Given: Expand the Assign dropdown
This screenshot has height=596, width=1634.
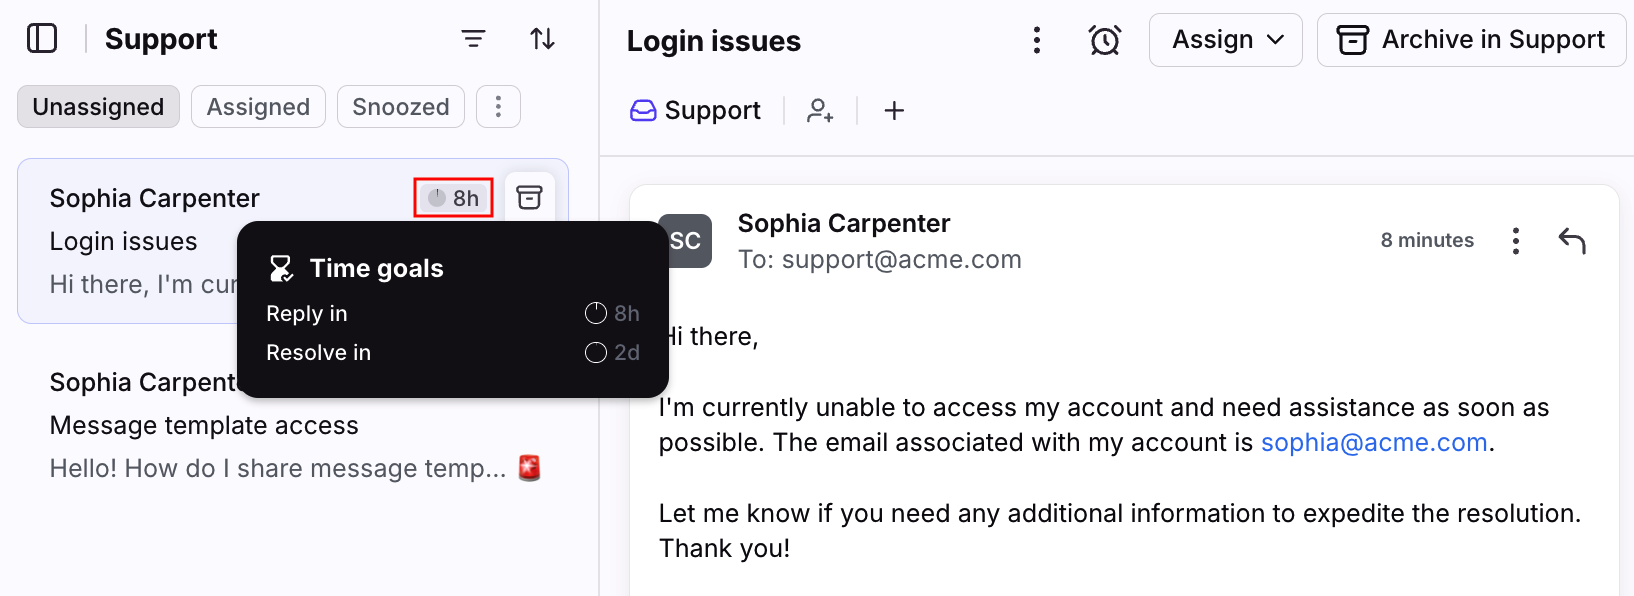Looking at the screenshot, I should 1226,40.
